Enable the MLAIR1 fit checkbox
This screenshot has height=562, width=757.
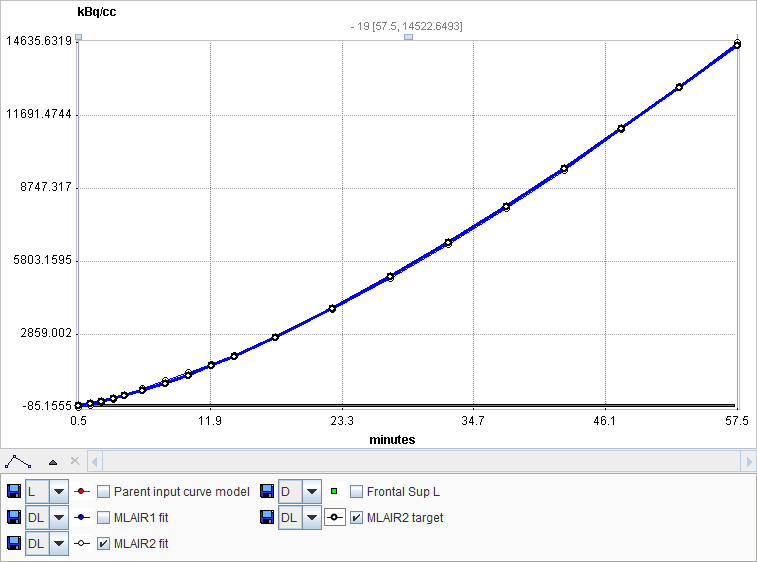(103, 518)
